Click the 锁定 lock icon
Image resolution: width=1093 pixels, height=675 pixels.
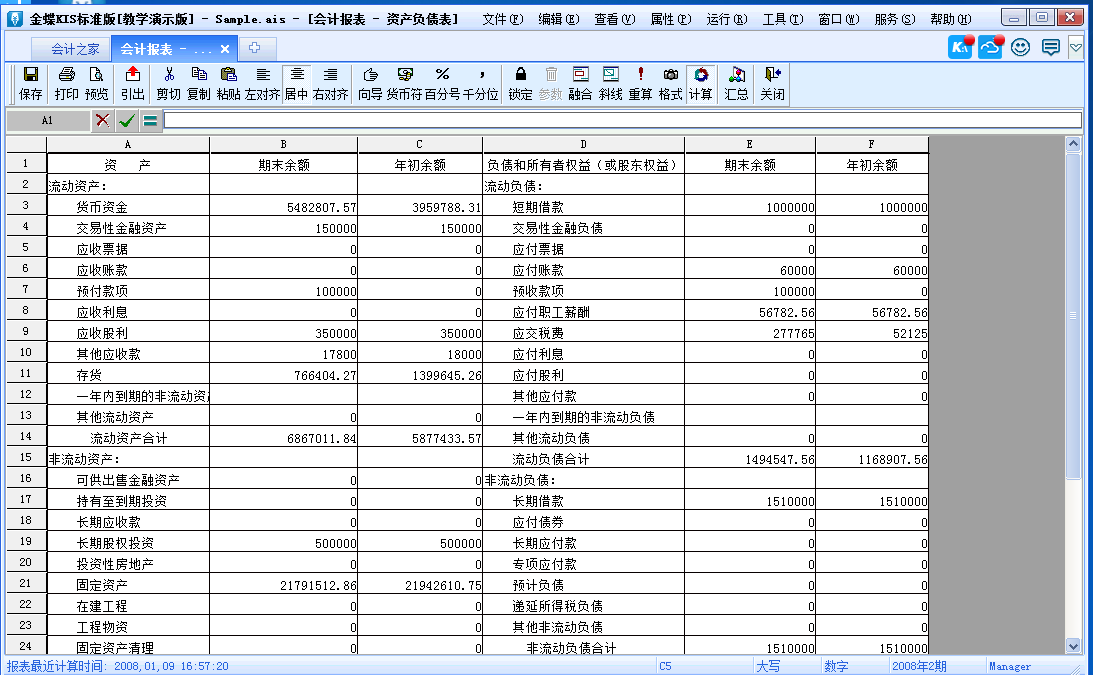pyautogui.click(x=520, y=83)
